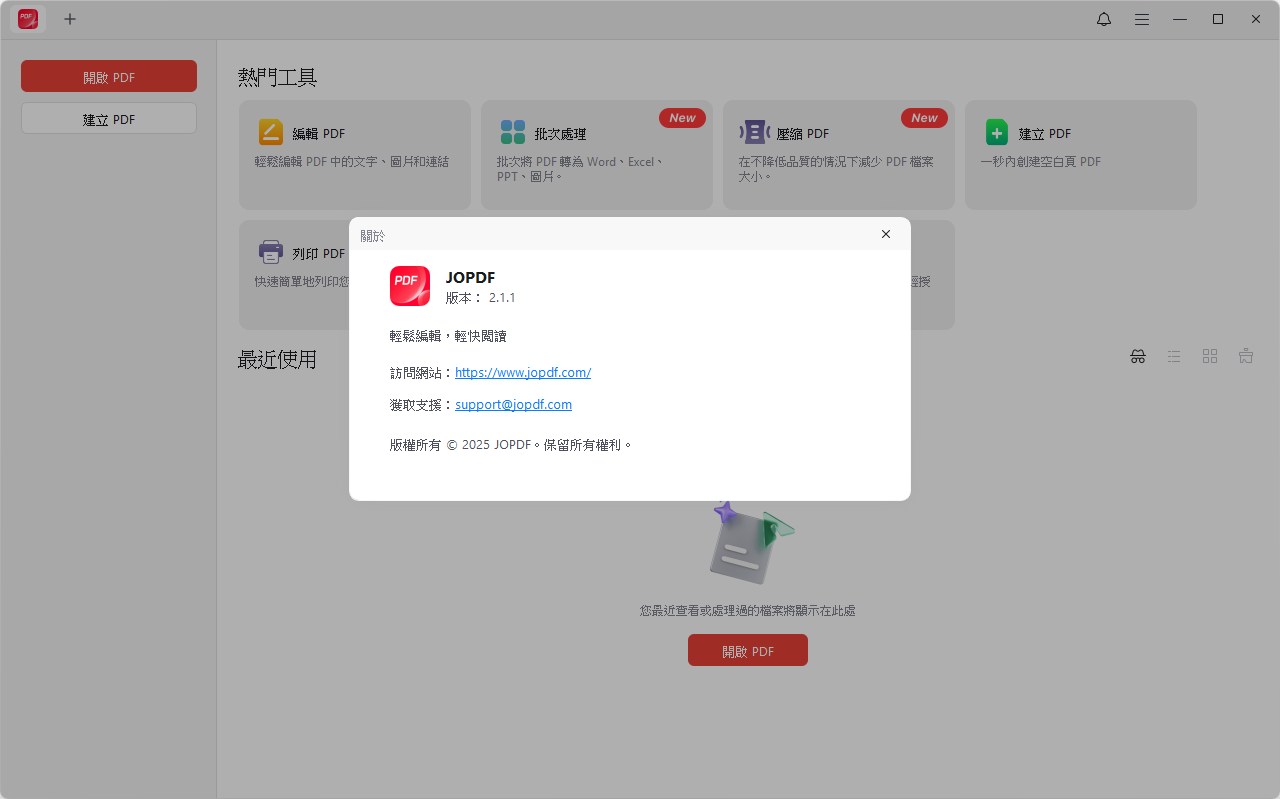Maximize the JOPDF window
The height and width of the screenshot is (799, 1280).
pyautogui.click(x=1218, y=19)
